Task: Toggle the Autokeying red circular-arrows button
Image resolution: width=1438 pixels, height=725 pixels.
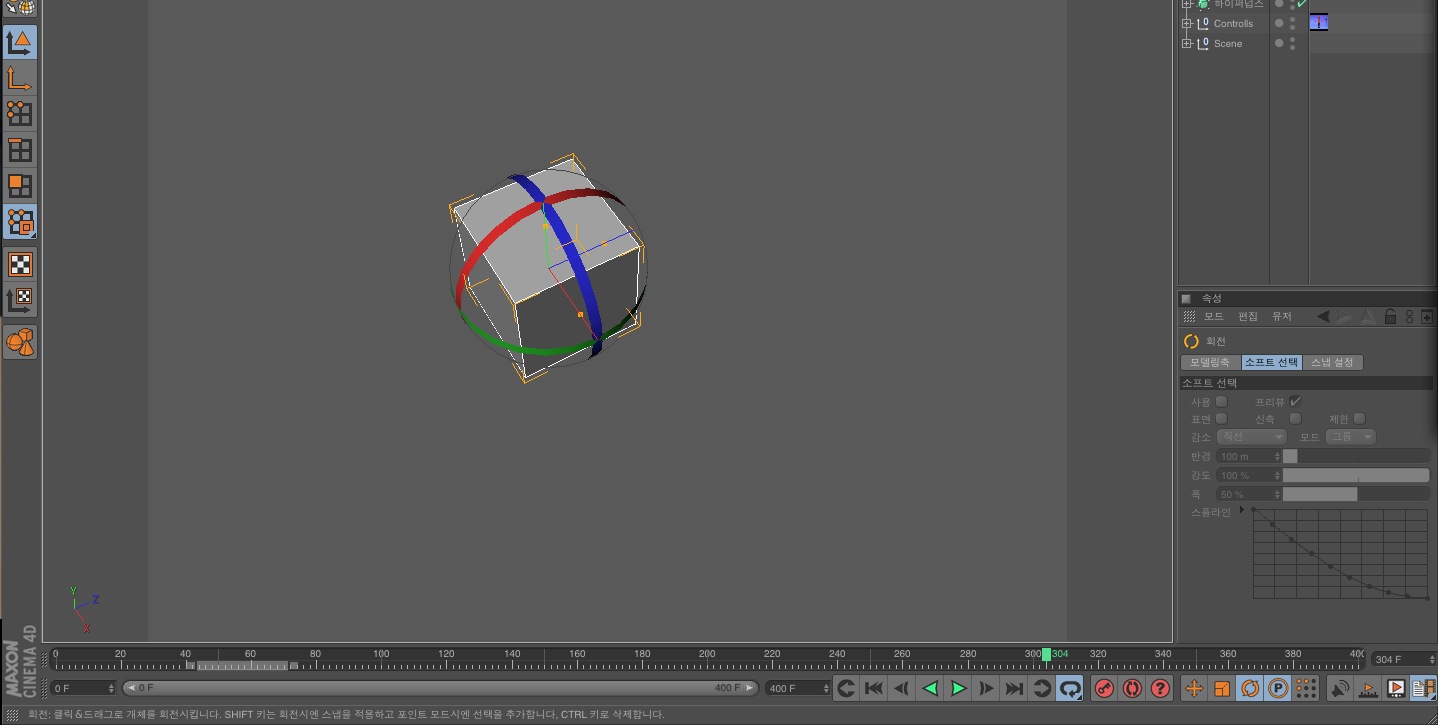Action: point(1132,688)
